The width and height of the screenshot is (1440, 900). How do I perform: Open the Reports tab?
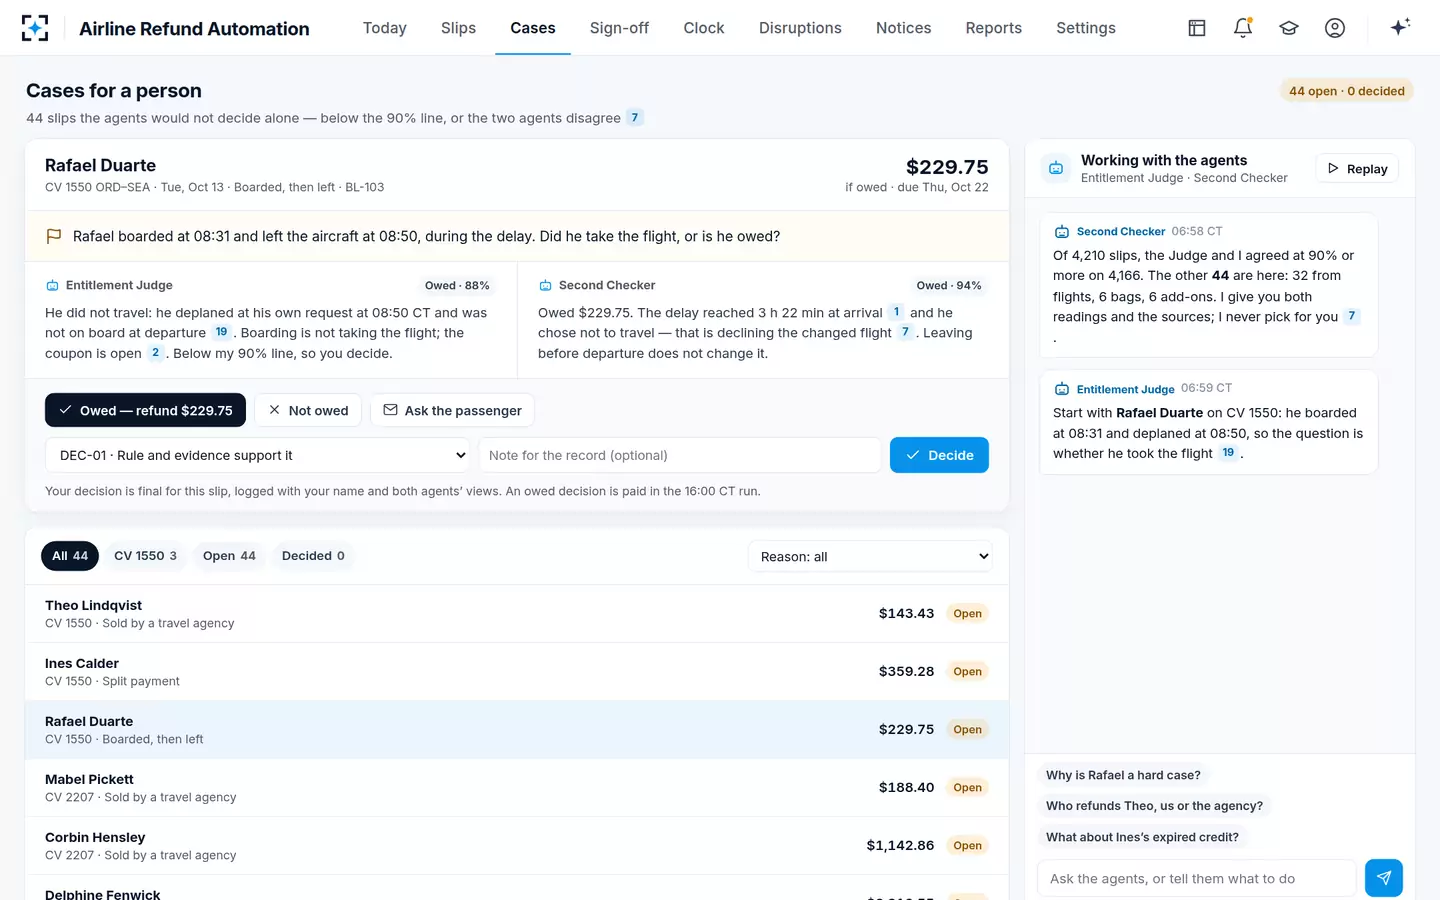pyautogui.click(x=993, y=28)
